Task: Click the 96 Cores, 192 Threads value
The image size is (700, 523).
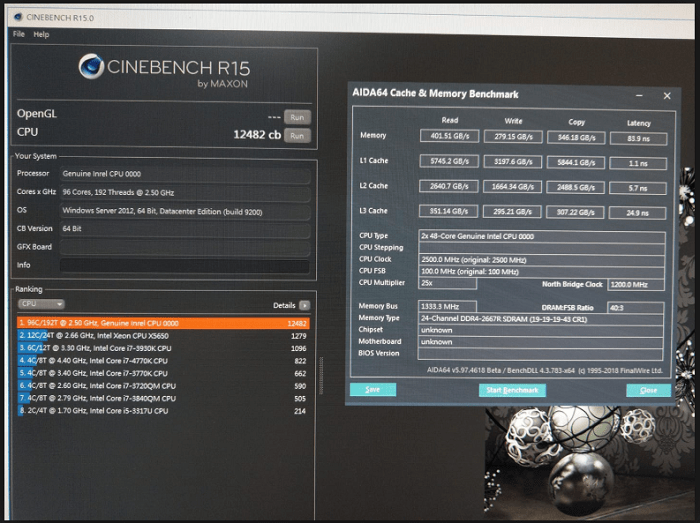Action: (x=185, y=193)
